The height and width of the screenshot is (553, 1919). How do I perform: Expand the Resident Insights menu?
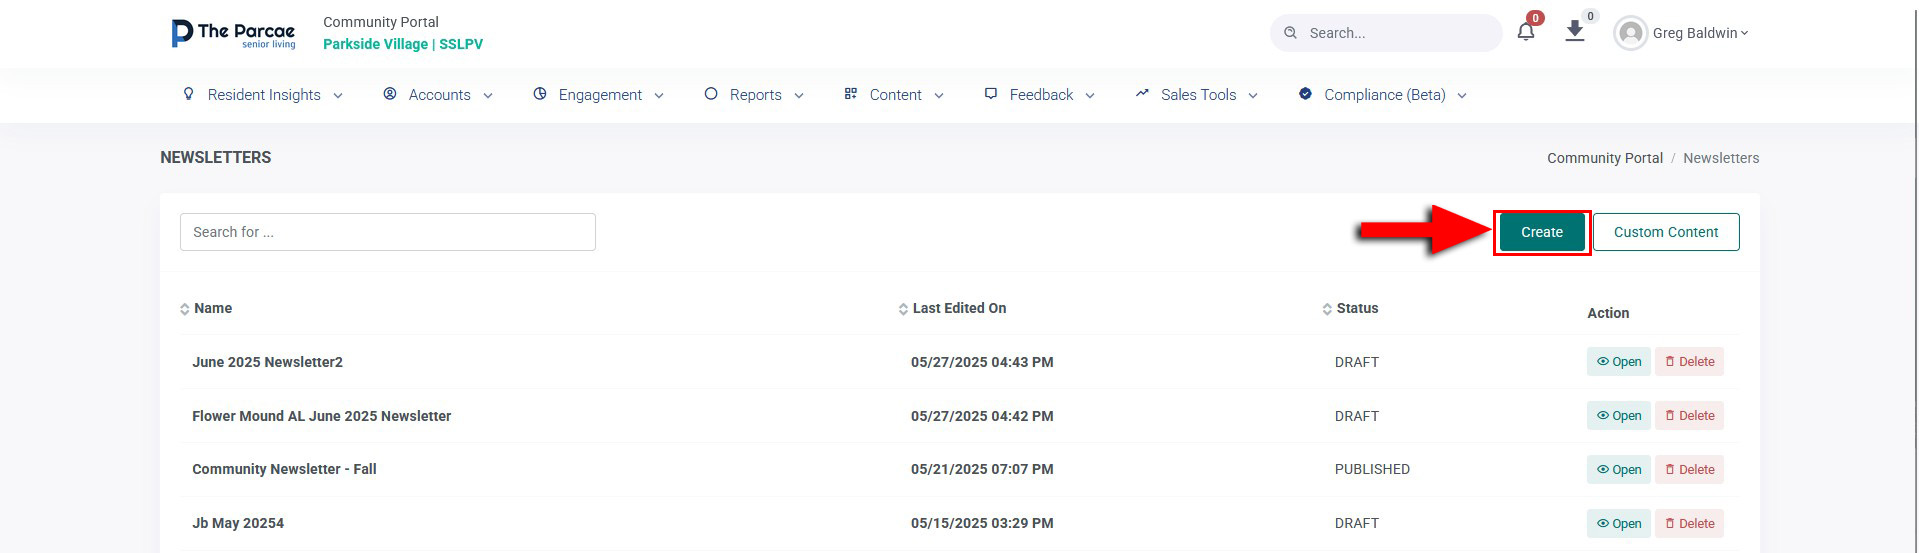pos(263,95)
